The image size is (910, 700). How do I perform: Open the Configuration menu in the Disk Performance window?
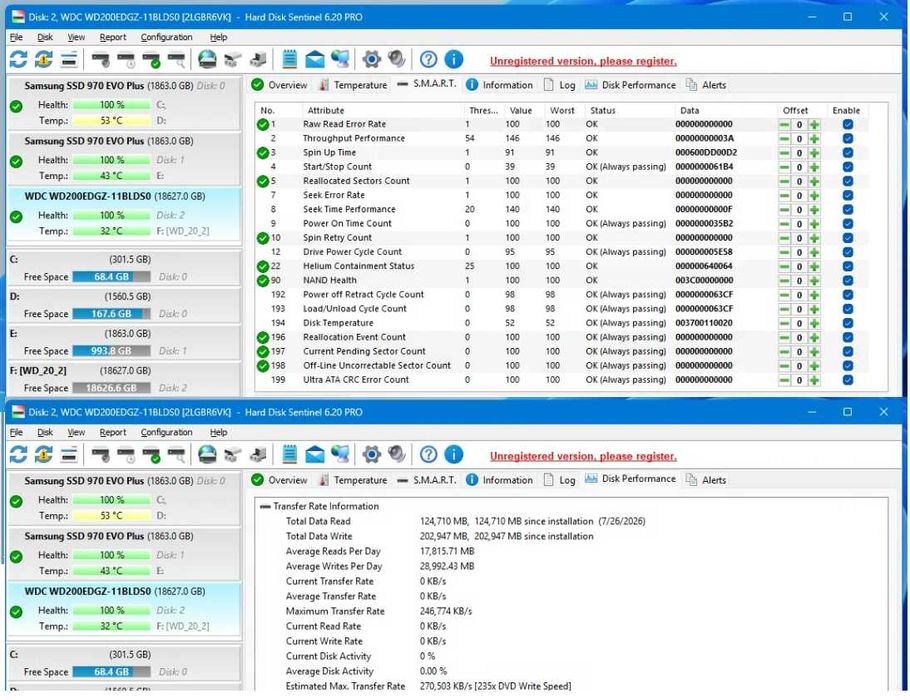coord(167,432)
